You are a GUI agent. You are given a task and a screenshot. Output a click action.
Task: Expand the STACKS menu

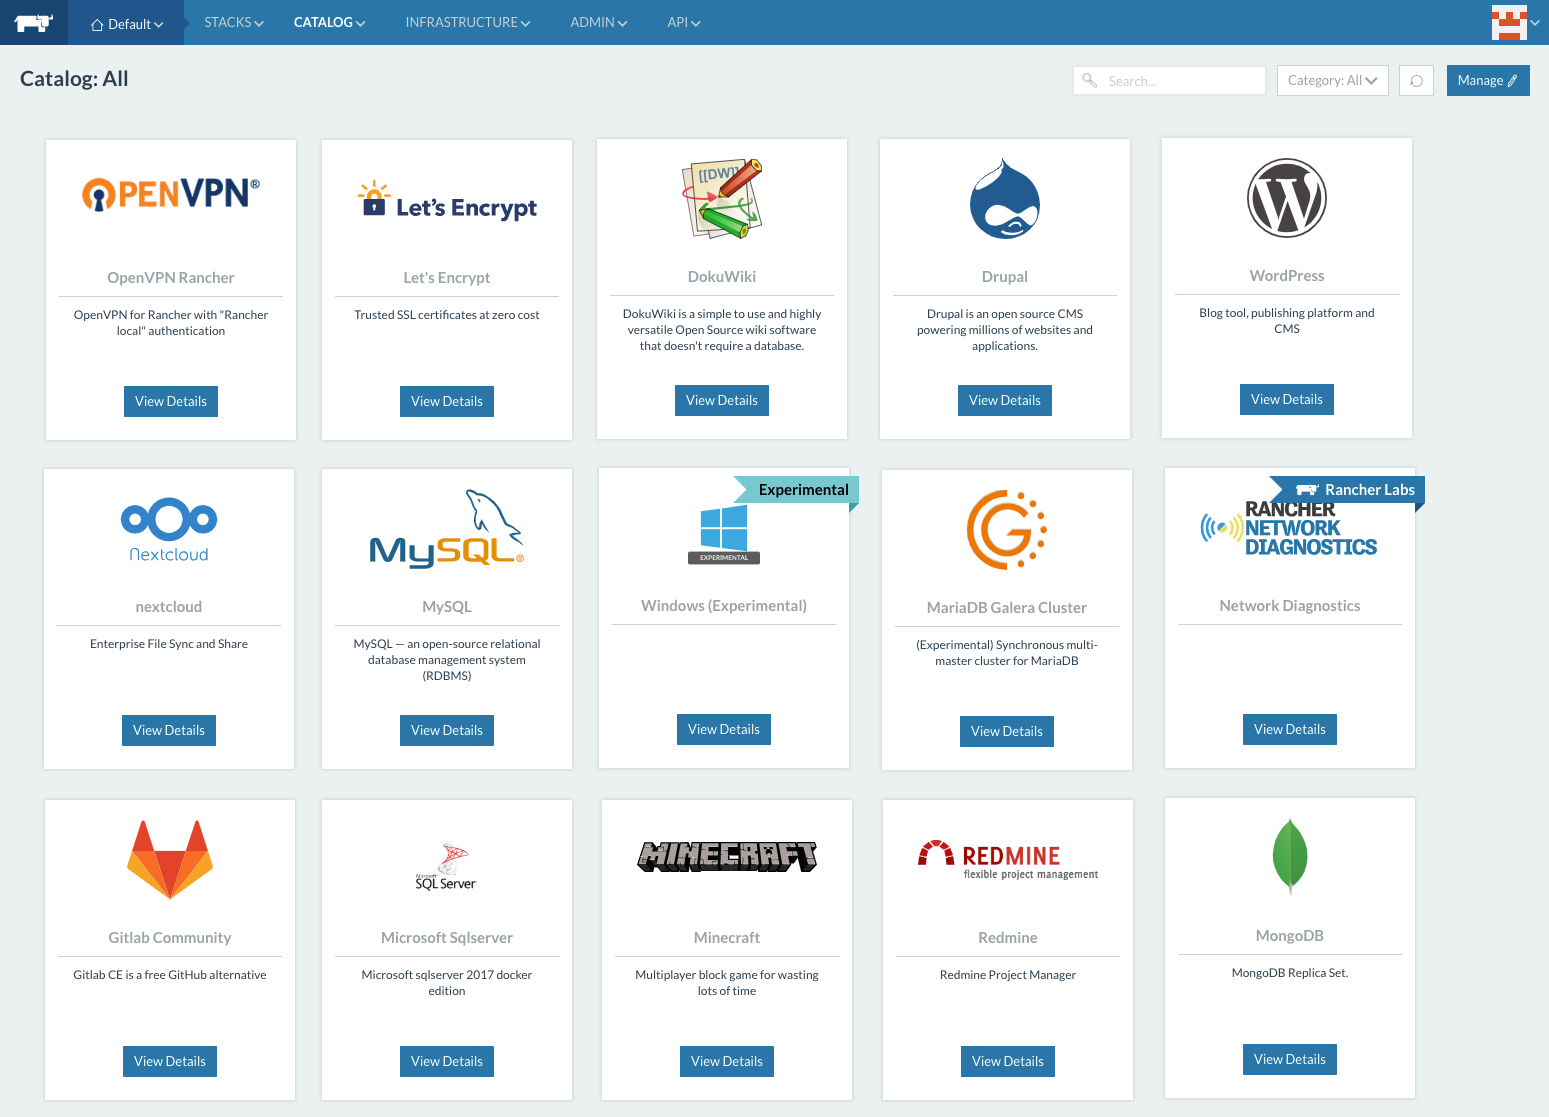234,22
